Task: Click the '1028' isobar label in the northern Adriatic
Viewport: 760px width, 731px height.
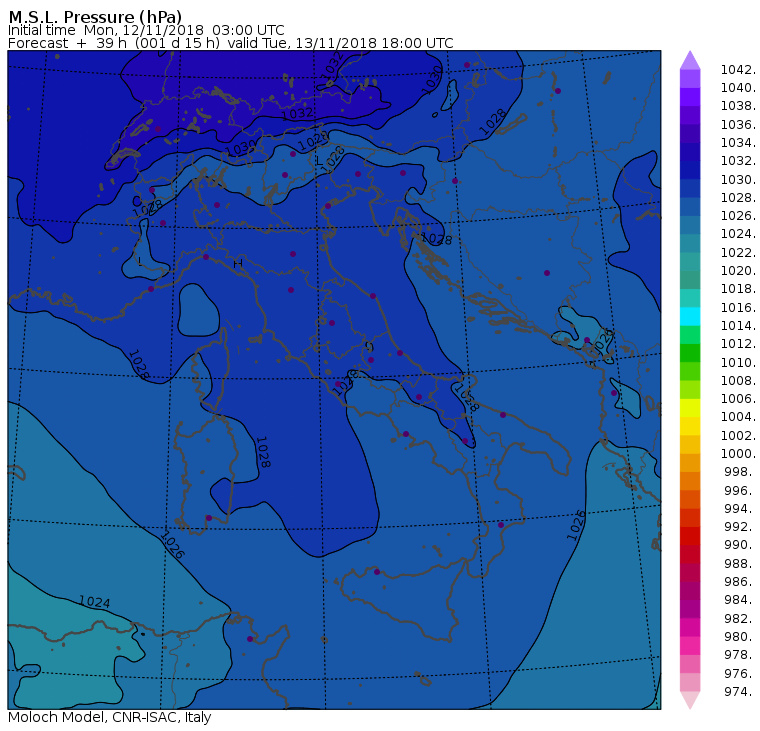Action: pyautogui.click(x=436, y=239)
